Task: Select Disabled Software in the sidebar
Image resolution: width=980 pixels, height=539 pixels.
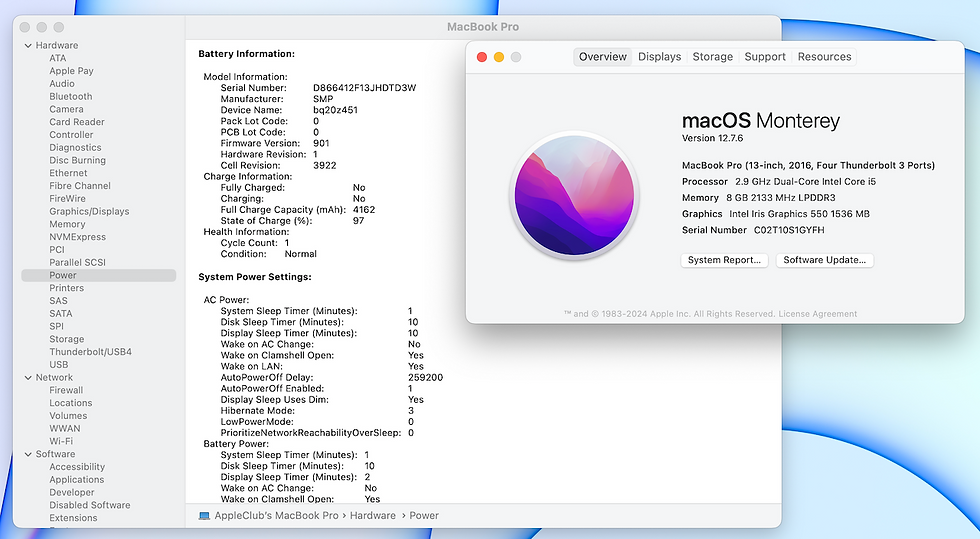Action: coord(90,505)
